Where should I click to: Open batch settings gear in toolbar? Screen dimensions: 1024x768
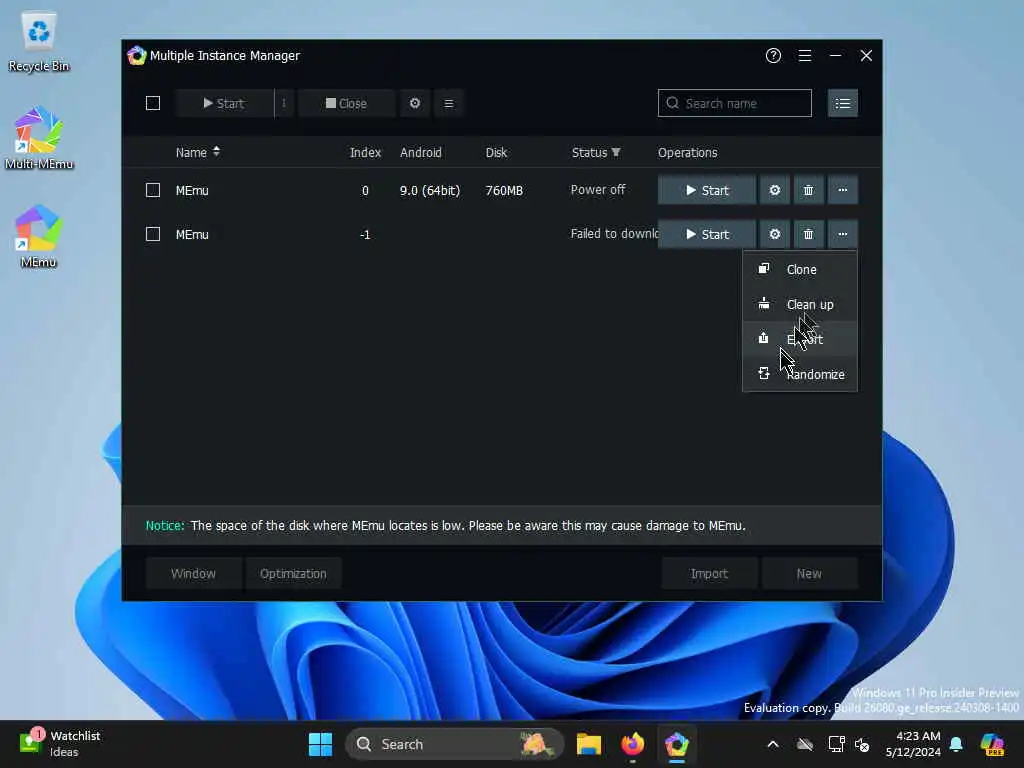[x=415, y=103]
